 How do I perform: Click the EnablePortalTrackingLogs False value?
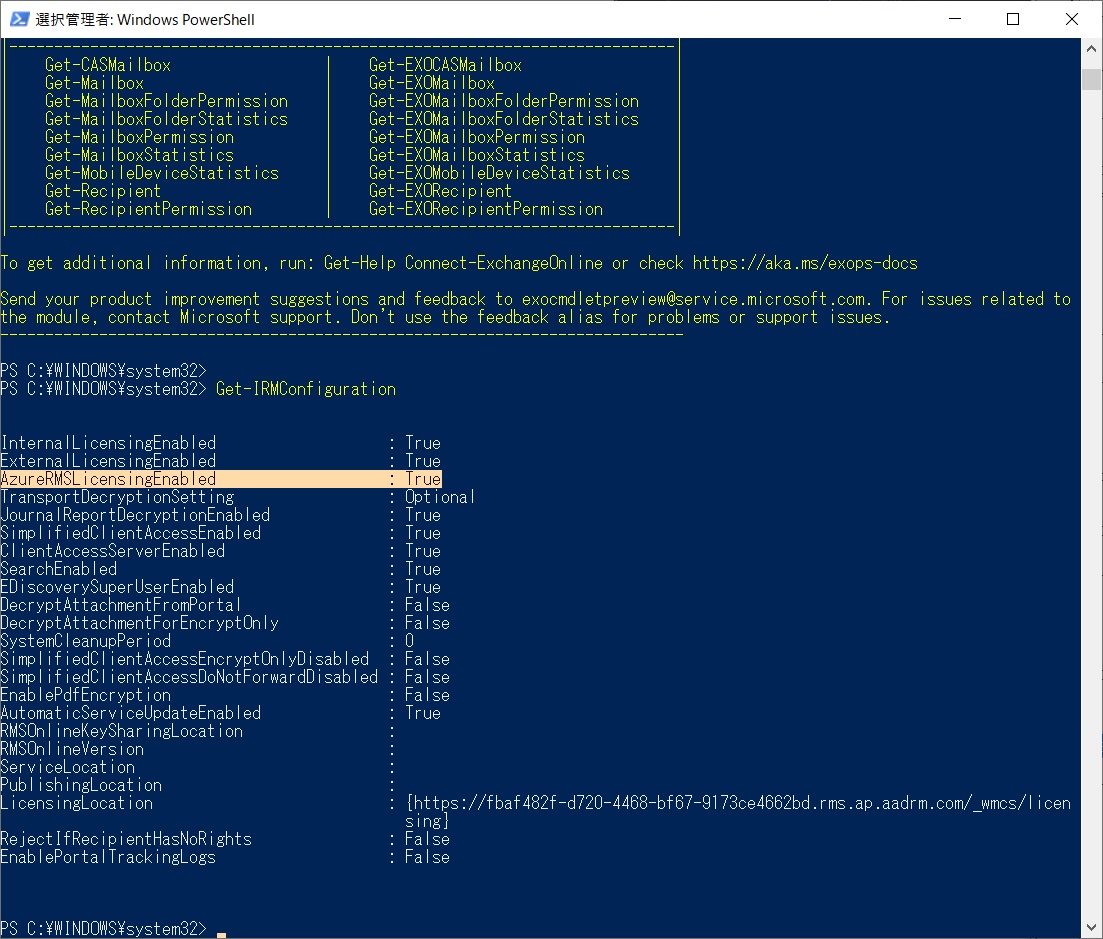click(426, 857)
